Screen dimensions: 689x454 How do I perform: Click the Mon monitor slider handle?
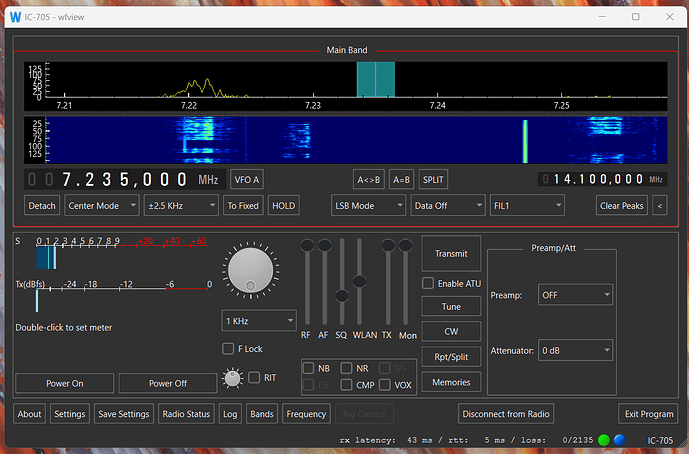405,245
